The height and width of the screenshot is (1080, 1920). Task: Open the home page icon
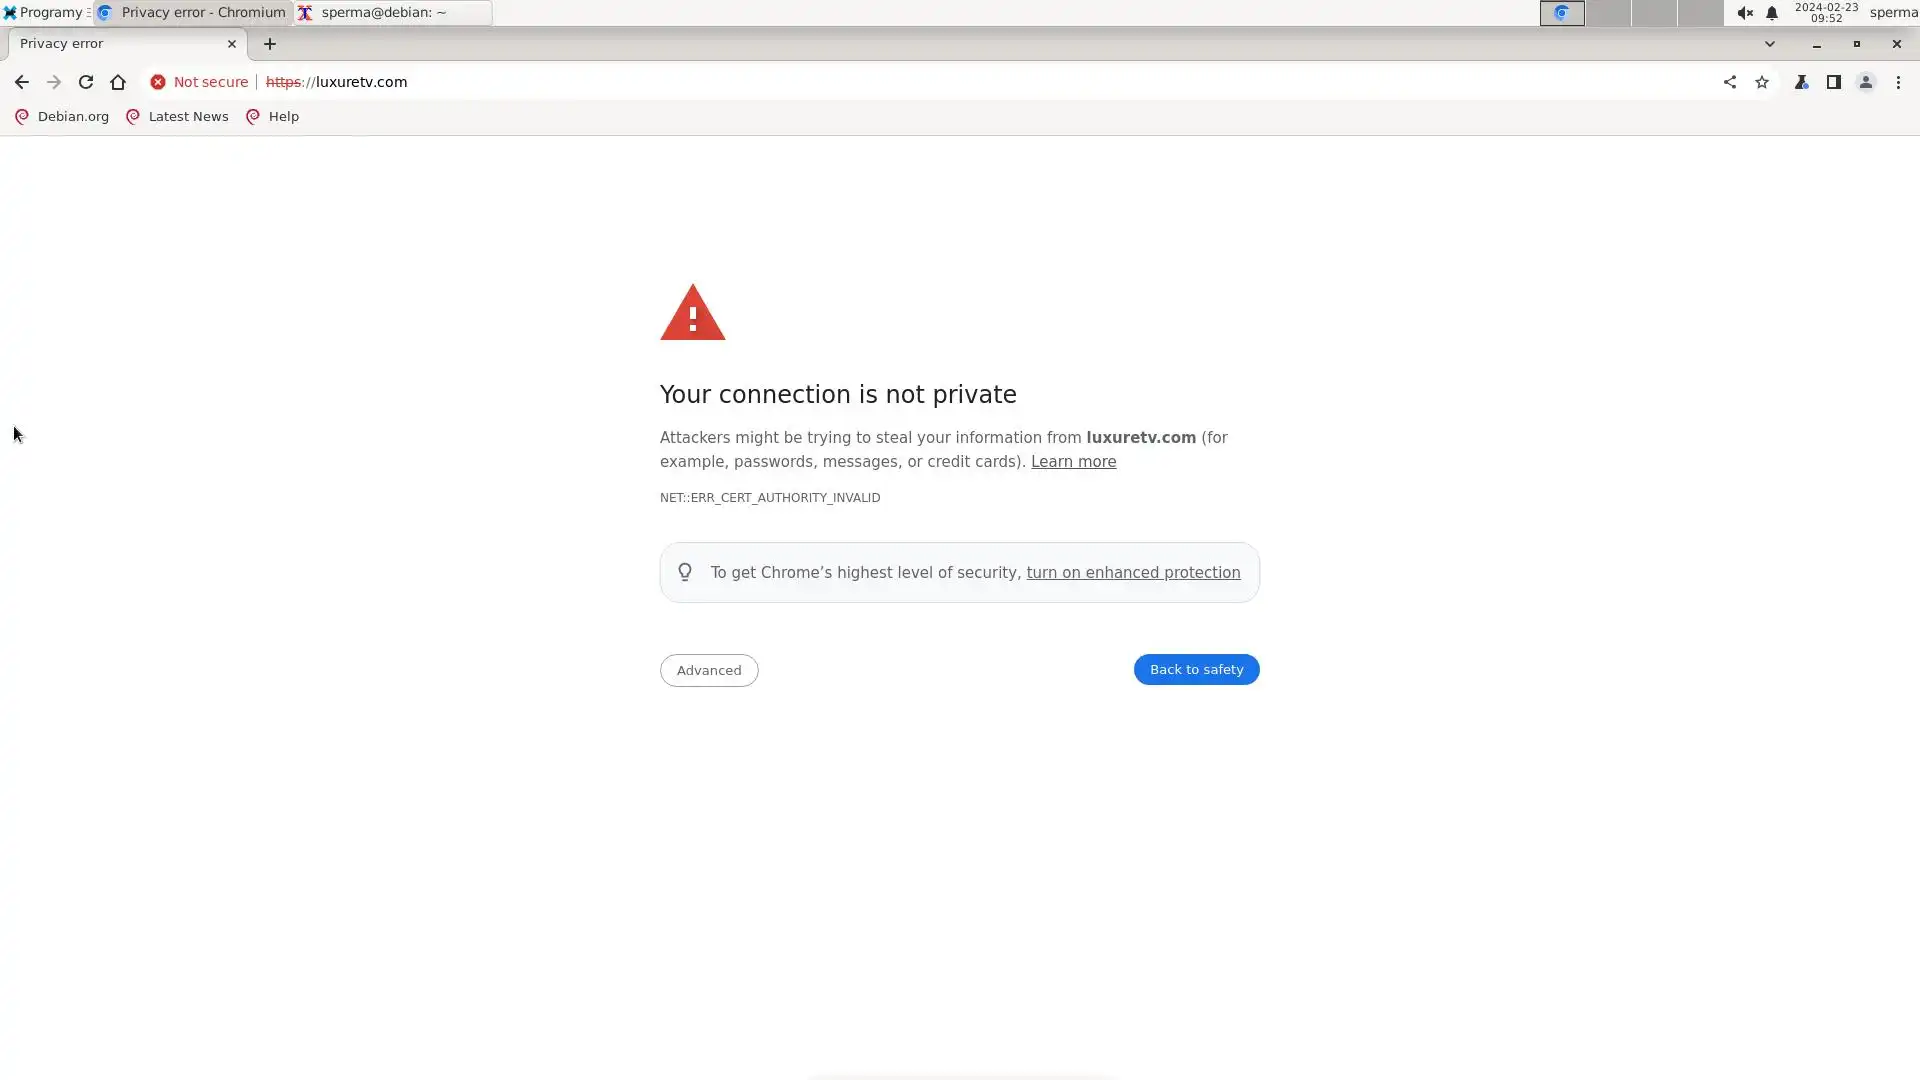click(x=118, y=82)
